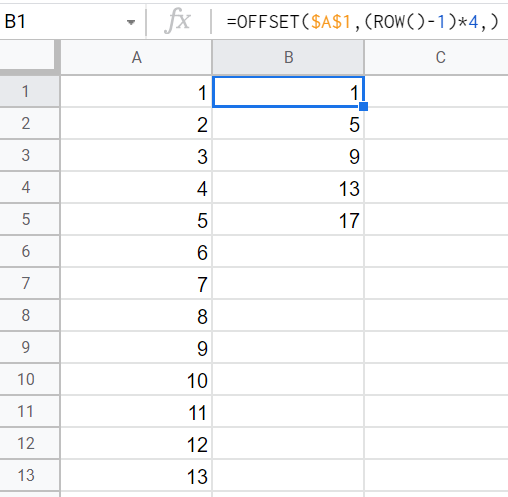
Task: Select row 5 header
Action: [30, 219]
